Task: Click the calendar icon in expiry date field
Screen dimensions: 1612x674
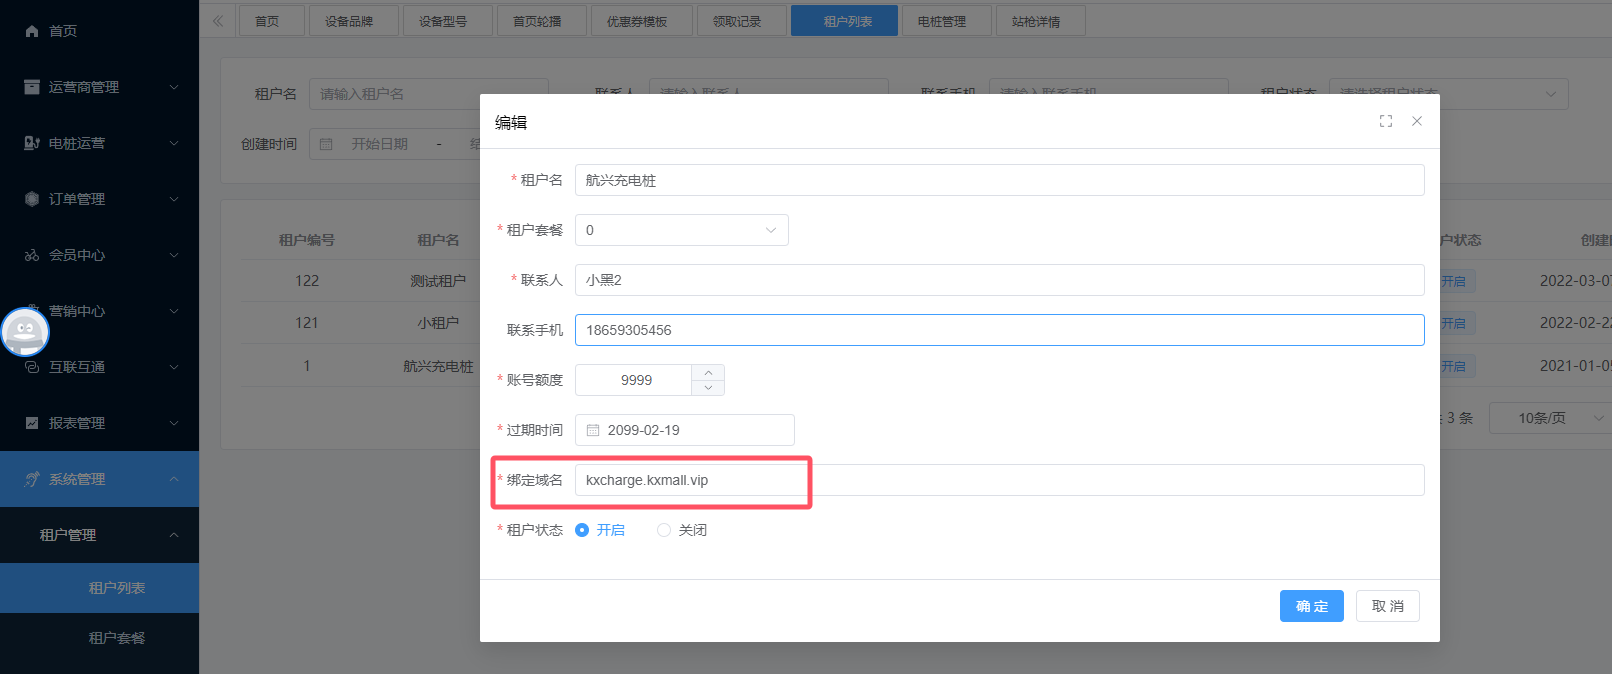Action: pos(593,430)
